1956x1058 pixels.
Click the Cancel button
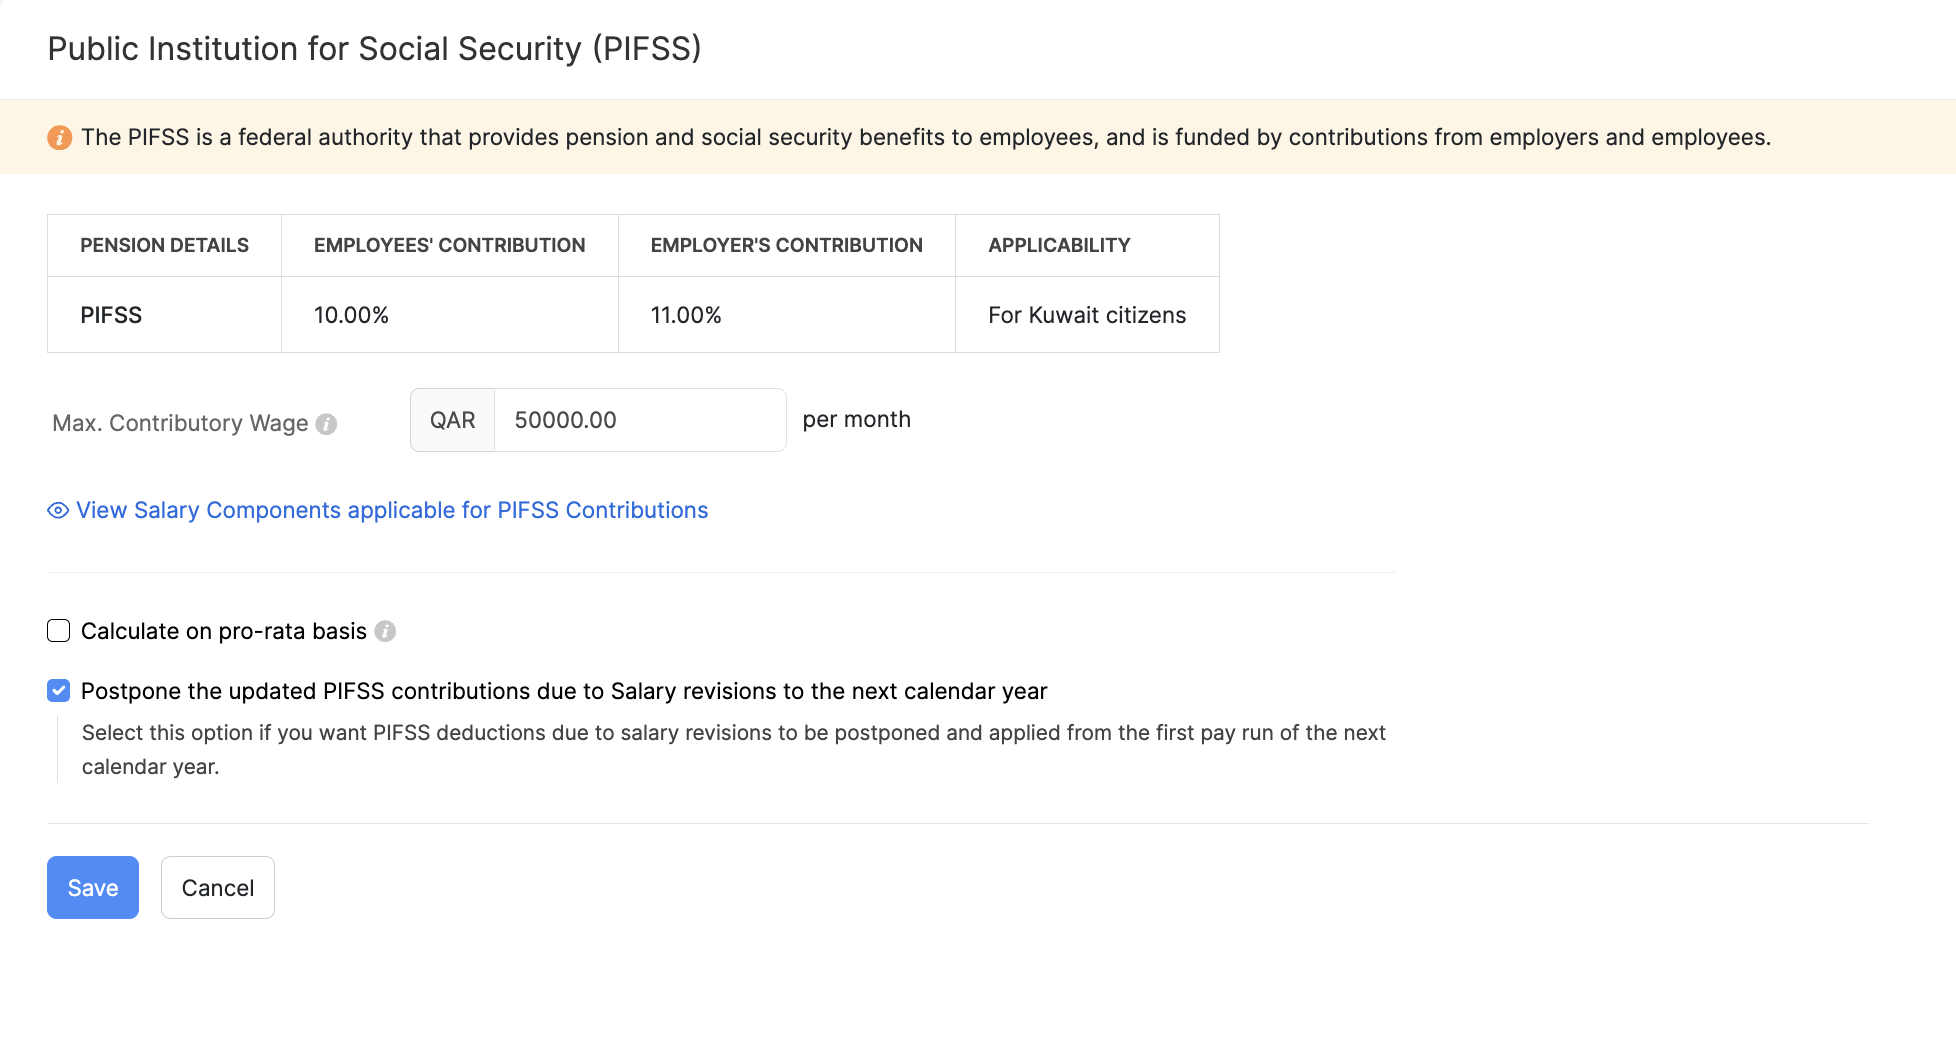217,888
